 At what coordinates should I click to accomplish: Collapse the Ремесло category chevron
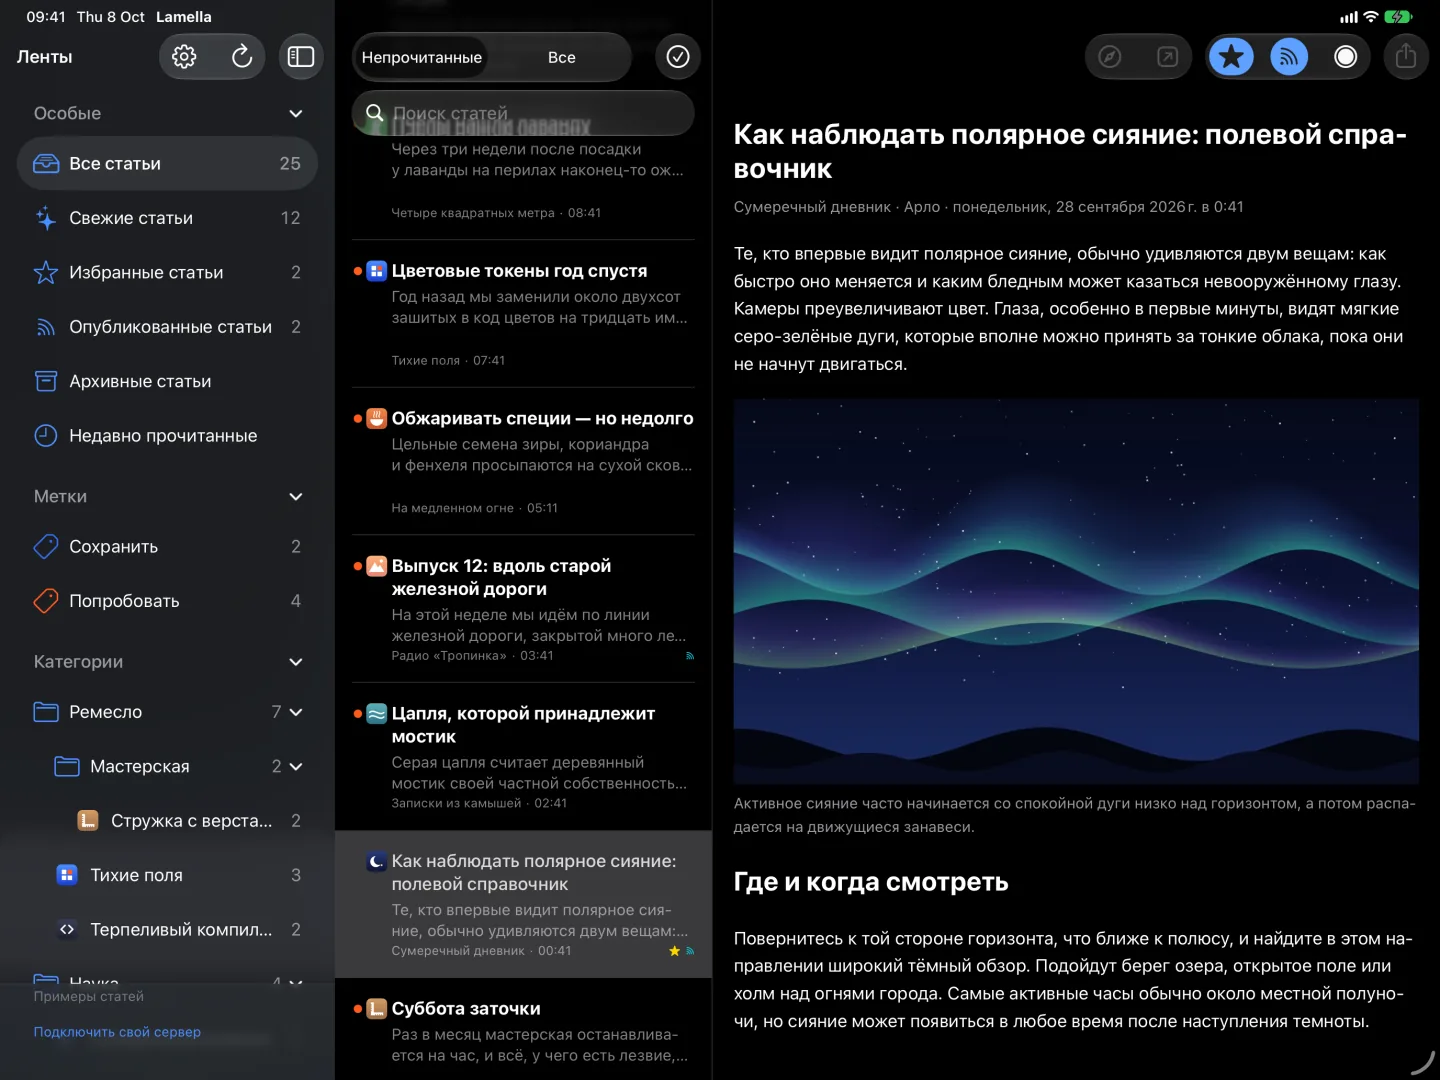(x=296, y=712)
